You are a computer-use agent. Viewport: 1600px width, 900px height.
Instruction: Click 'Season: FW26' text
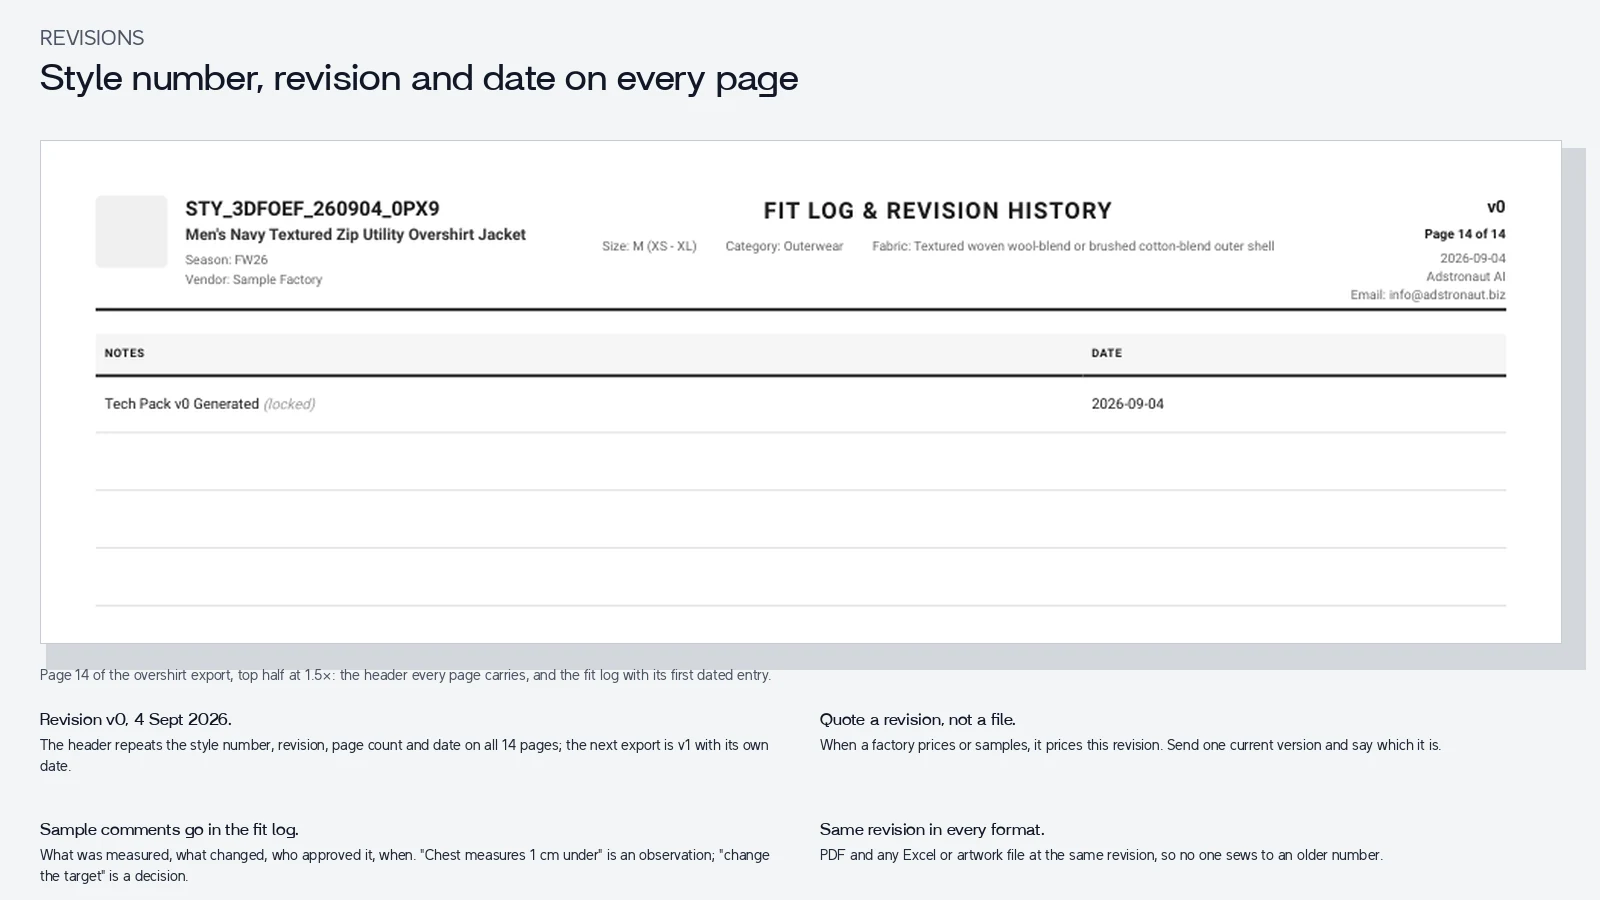(226, 260)
